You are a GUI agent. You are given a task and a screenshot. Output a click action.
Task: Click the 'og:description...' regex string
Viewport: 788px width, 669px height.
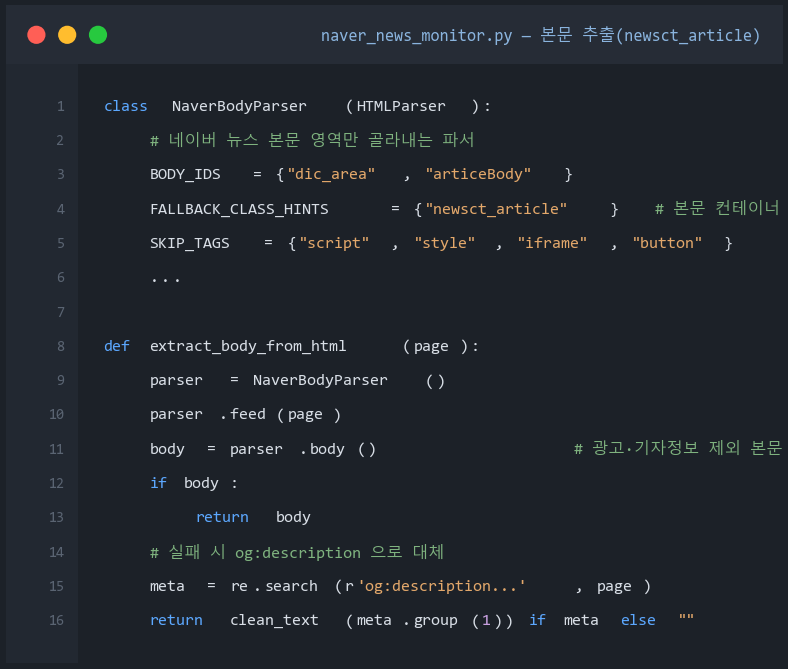pyautogui.click(x=442, y=586)
